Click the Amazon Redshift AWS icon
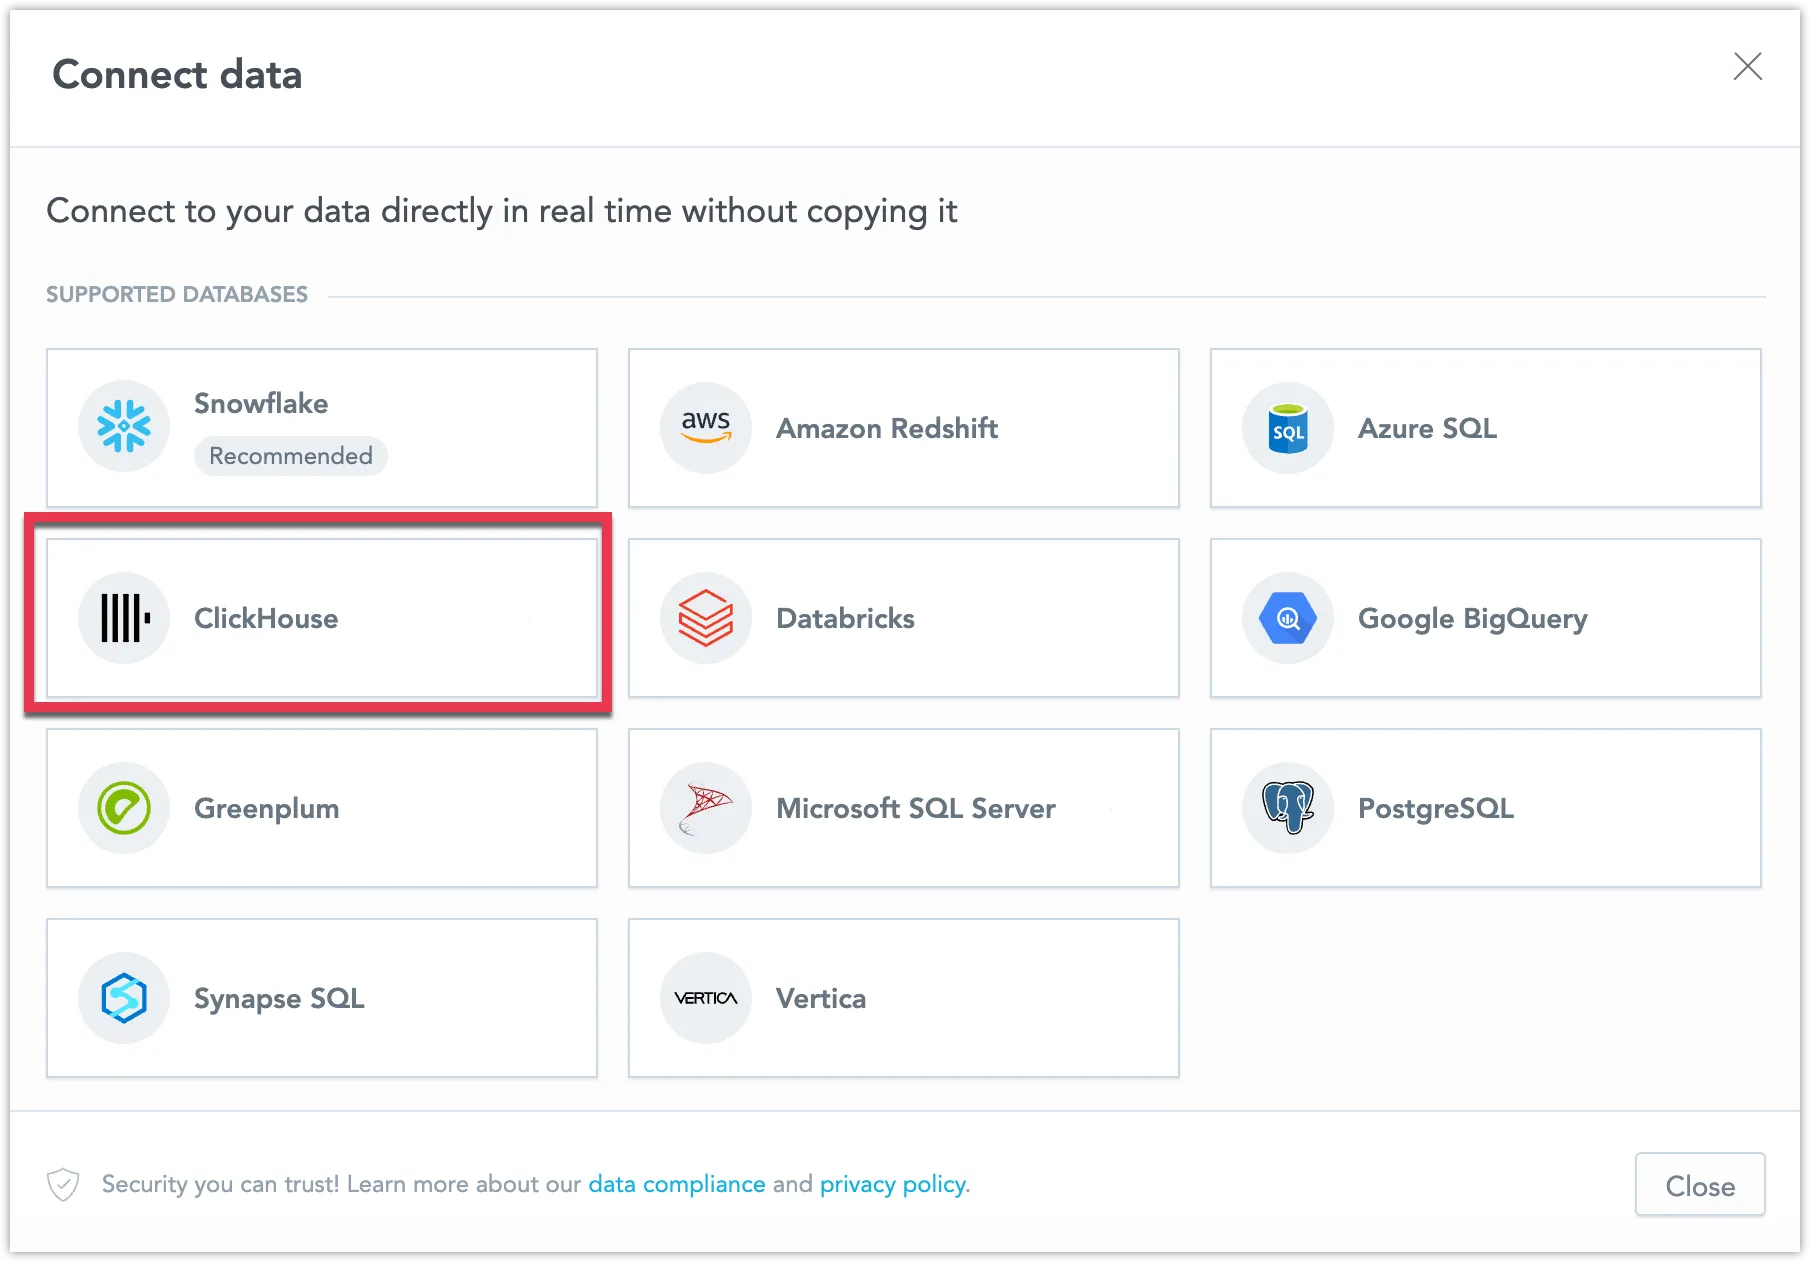1810x1262 pixels. [705, 427]
